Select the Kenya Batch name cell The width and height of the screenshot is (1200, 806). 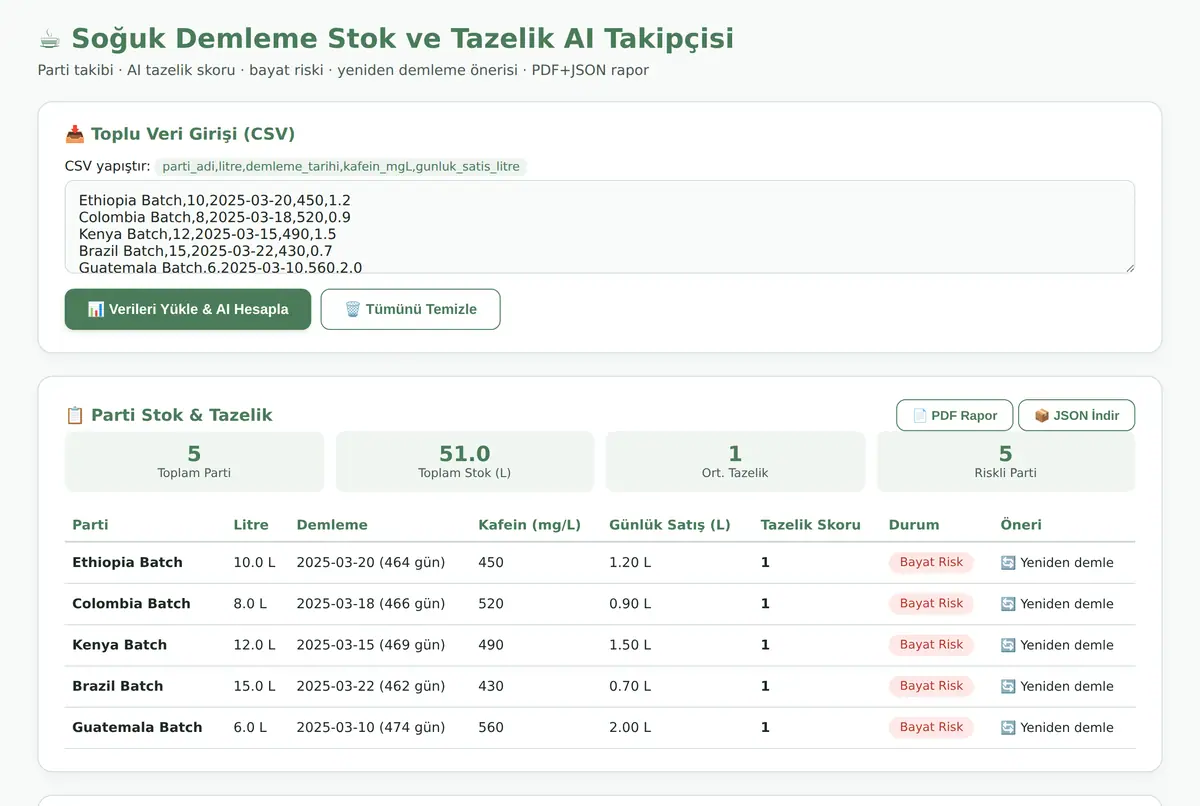pos(119,645)
